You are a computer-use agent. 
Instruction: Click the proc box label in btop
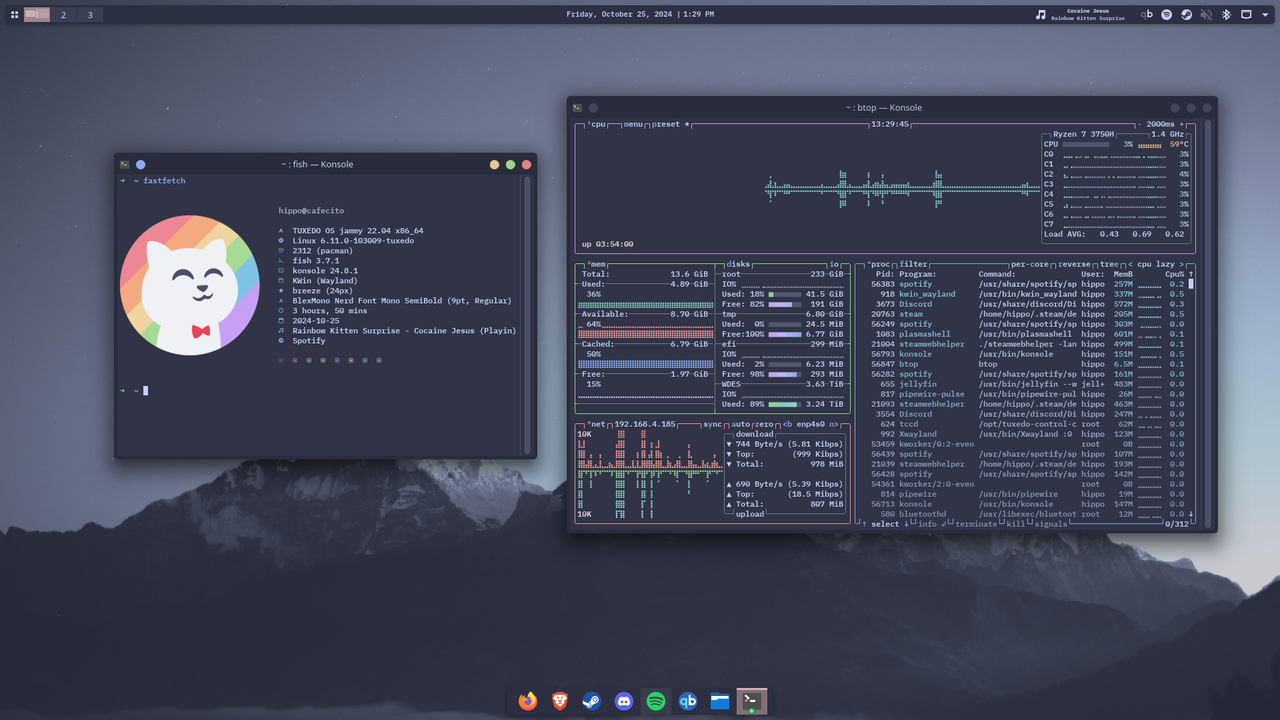[878, 264]
